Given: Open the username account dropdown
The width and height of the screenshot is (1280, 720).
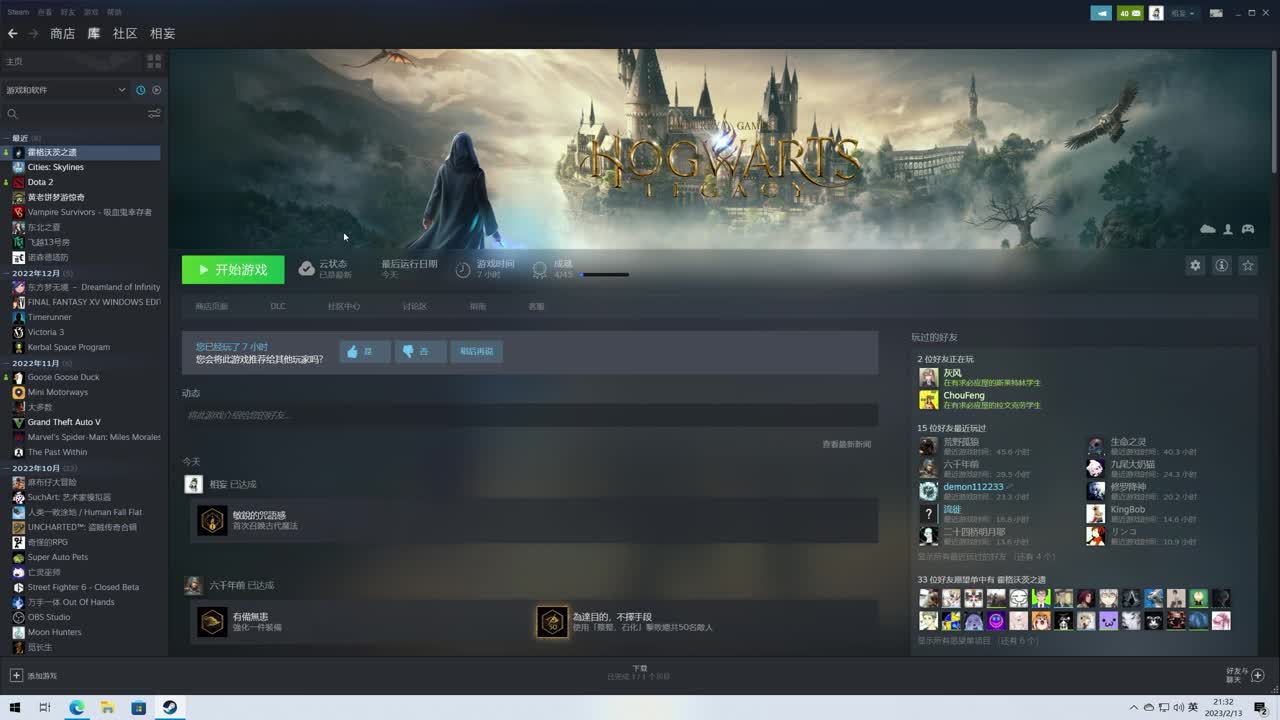Looking at the screenshot, I should pyautogui.click(x=1183, y=13).
